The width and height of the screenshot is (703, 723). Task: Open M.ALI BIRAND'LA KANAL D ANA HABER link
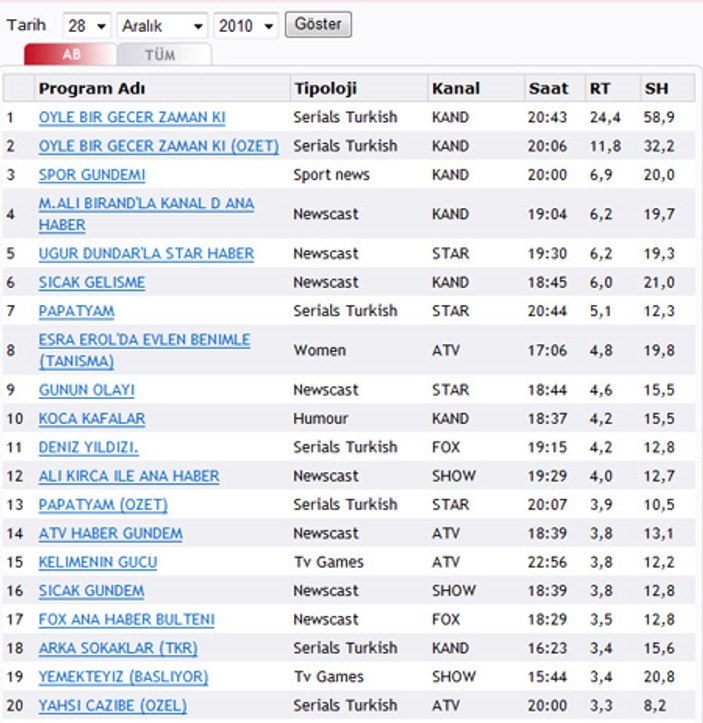(146, 214)
